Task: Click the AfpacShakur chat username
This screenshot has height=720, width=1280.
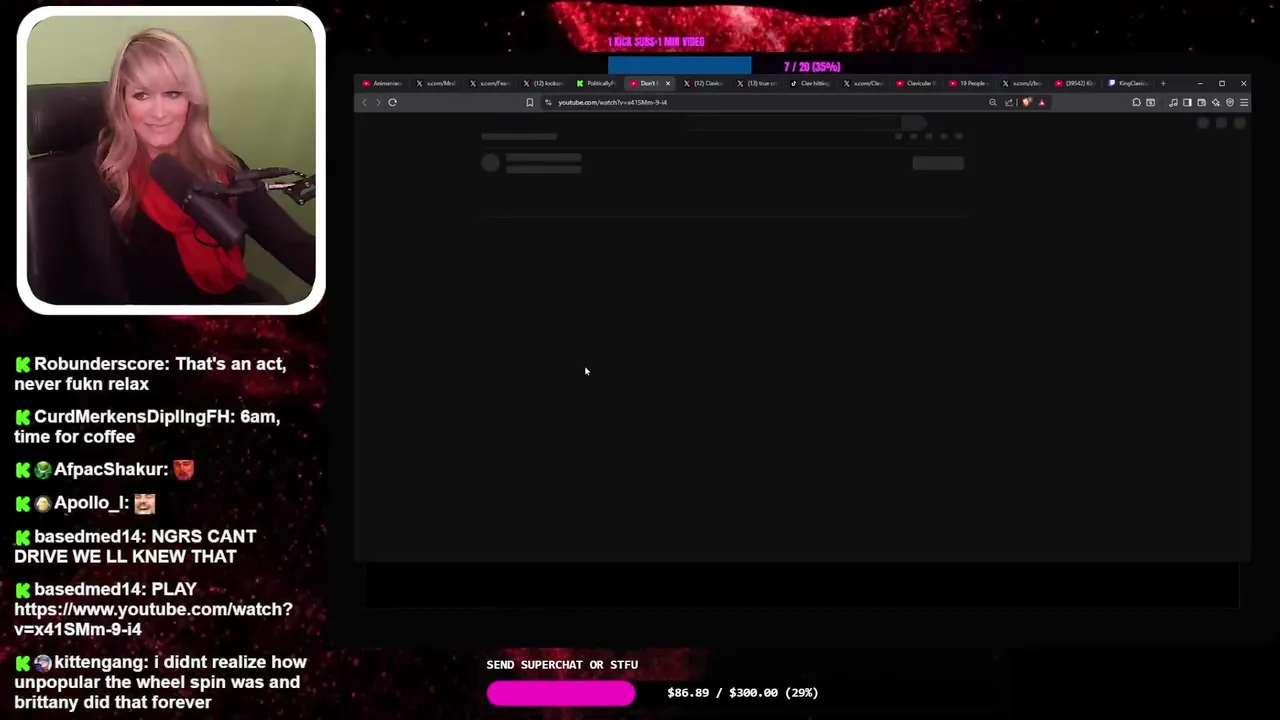Action: [109, 470]
